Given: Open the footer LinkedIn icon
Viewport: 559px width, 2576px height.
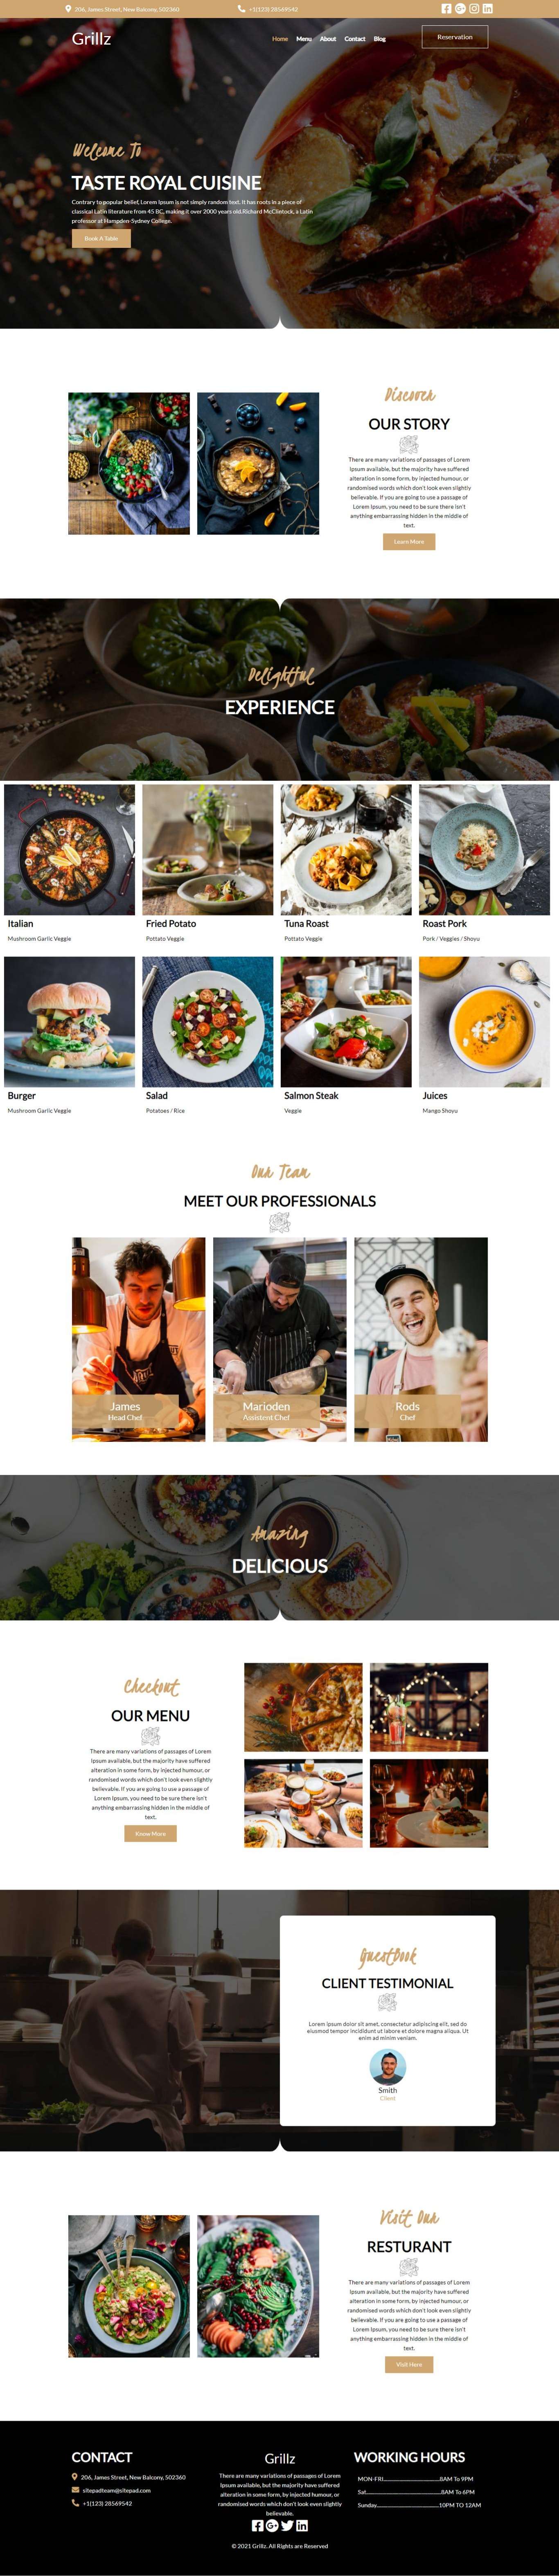Looking at the screenshot, I should (302, 2525).
